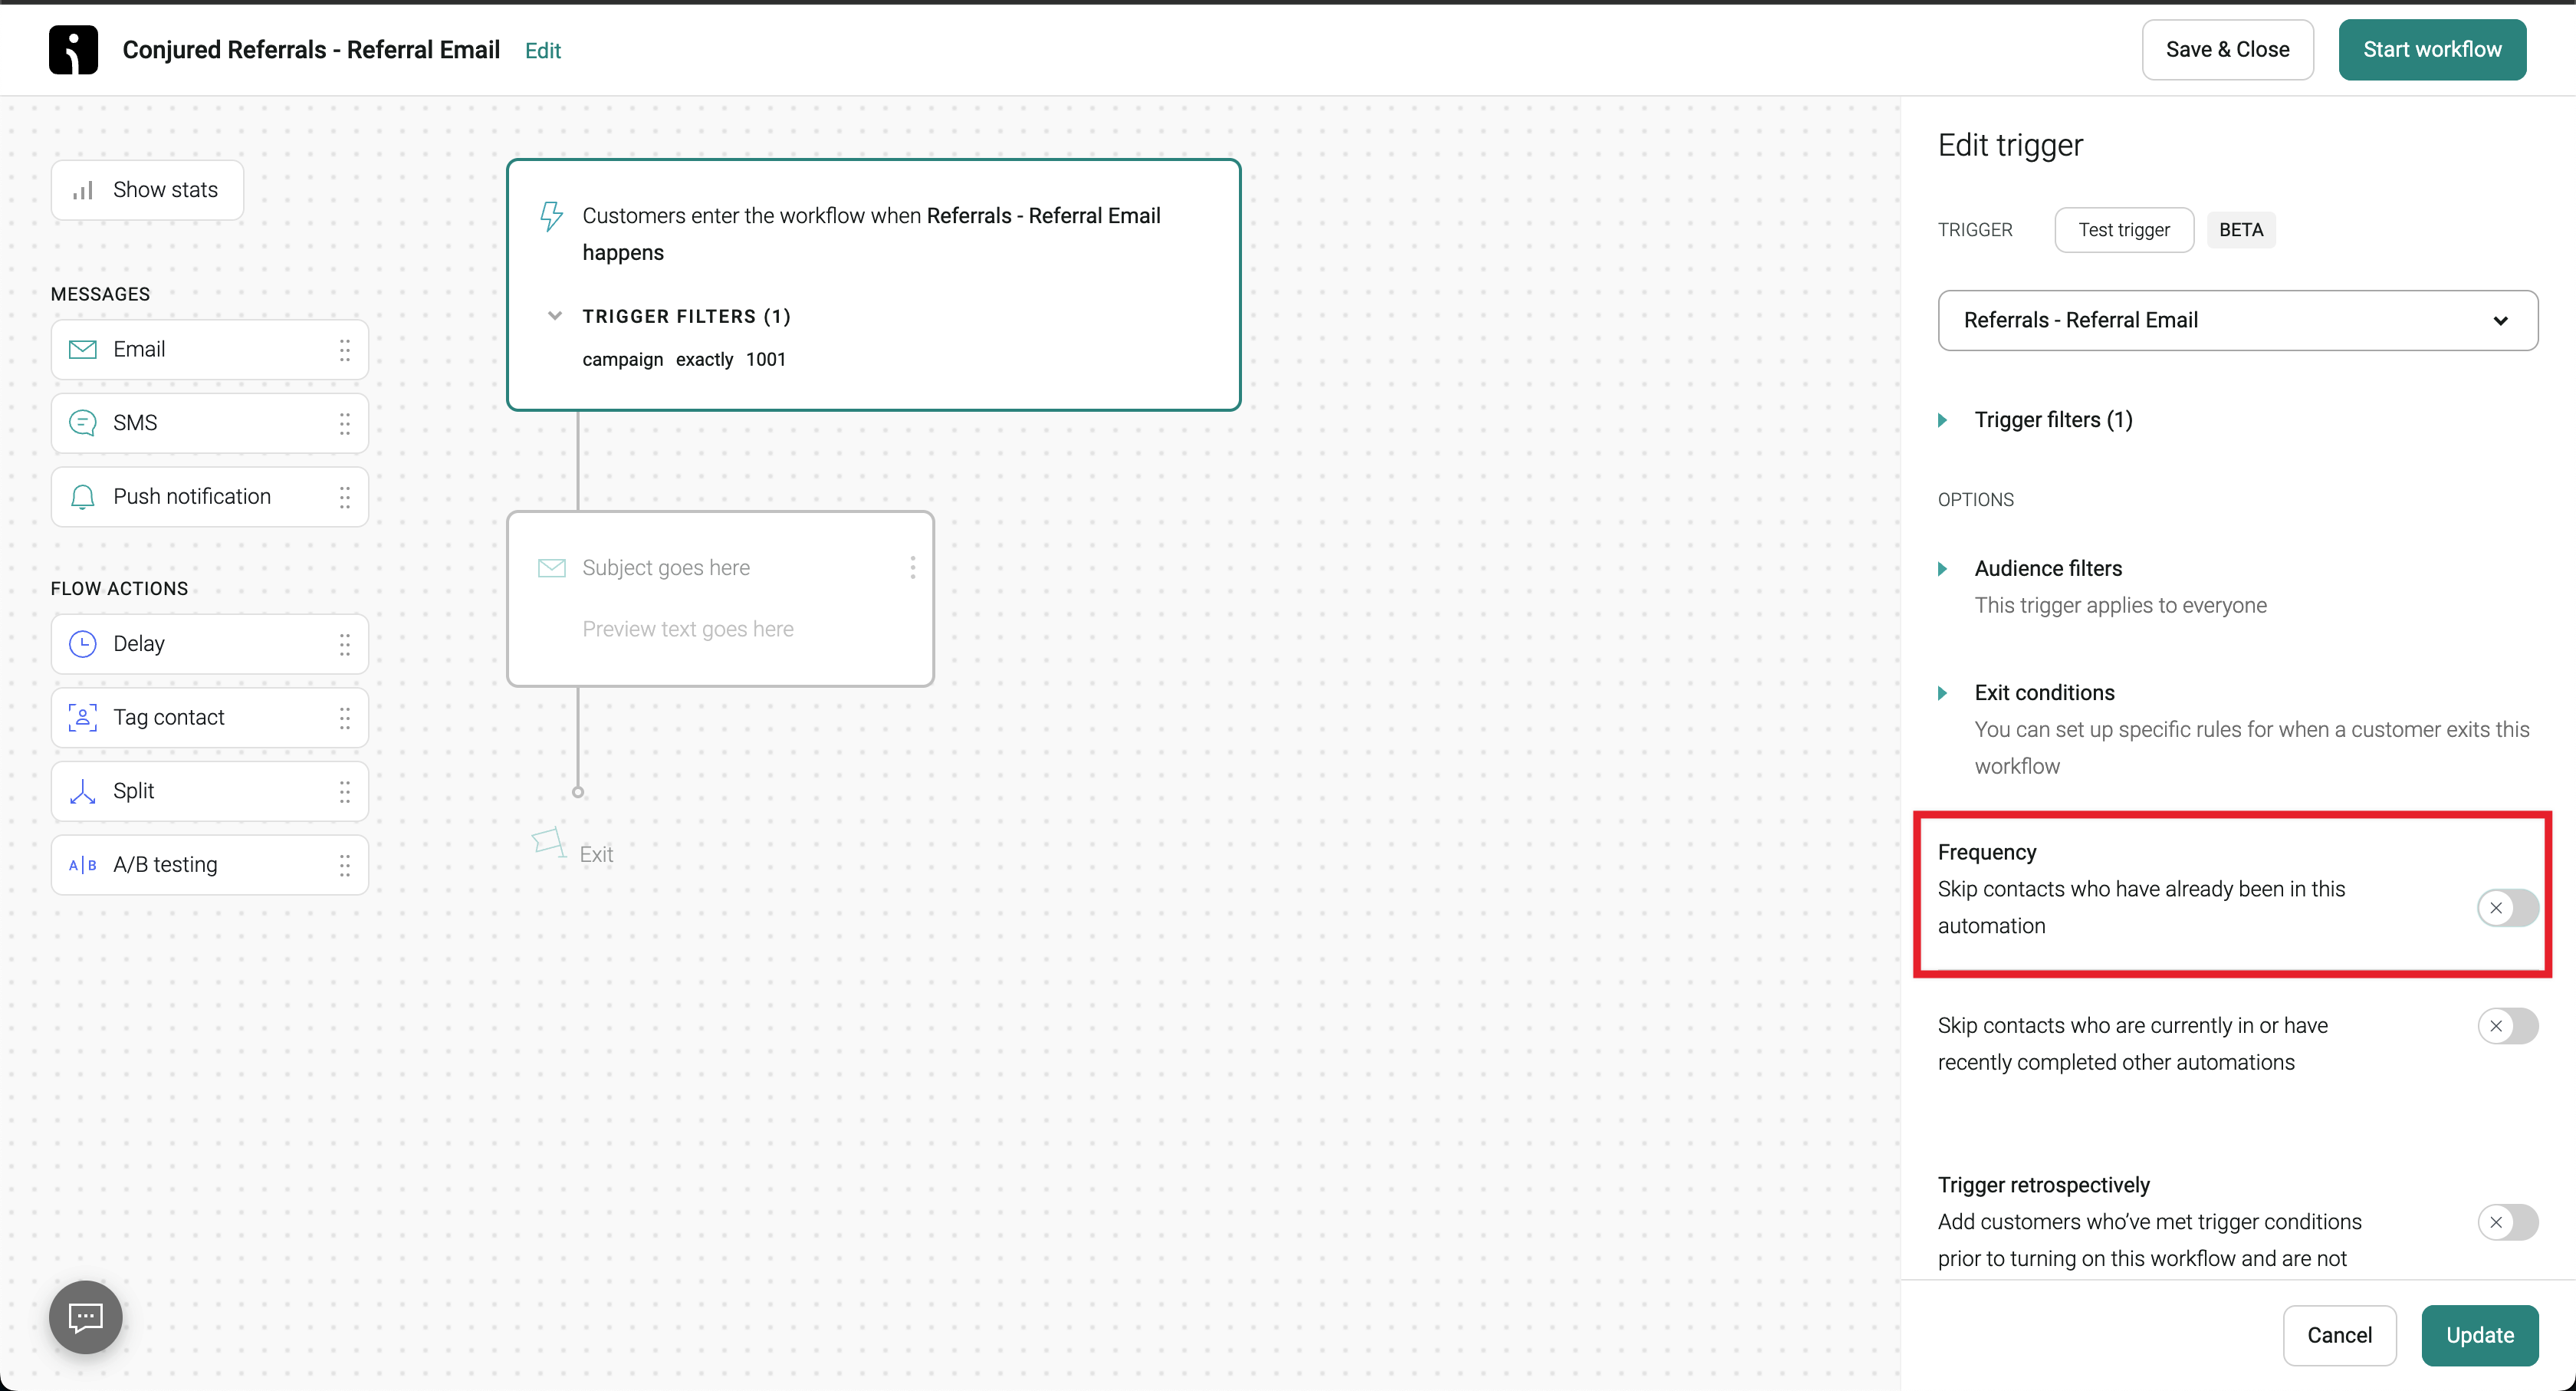
Task: Open the Referrals - Referral Email dropdown
Action: pos(2237,320)
